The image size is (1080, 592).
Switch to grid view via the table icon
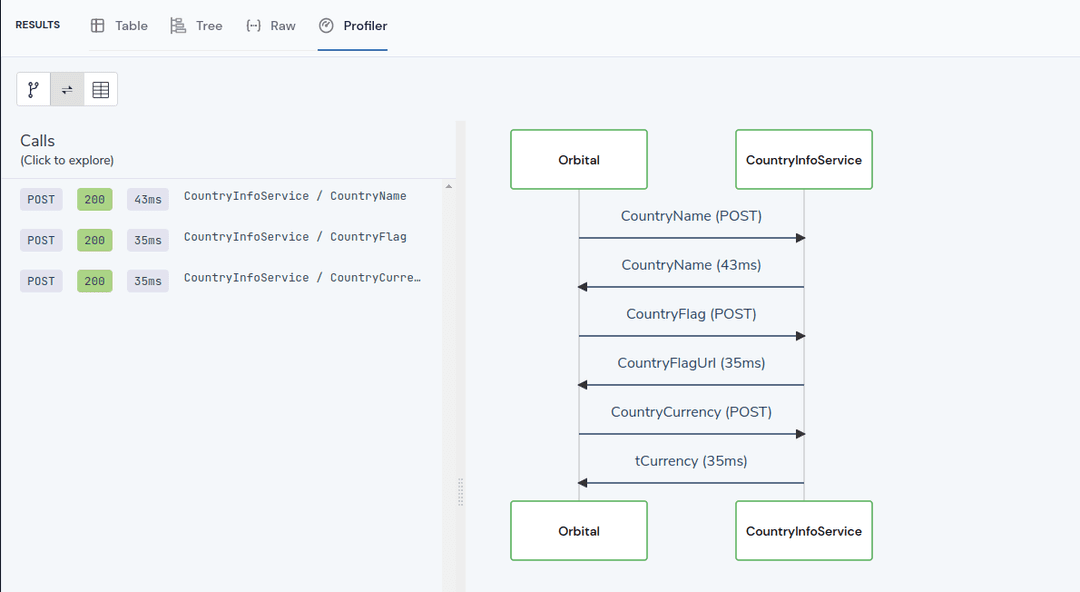pyautogui.click(x=100, y=88)
